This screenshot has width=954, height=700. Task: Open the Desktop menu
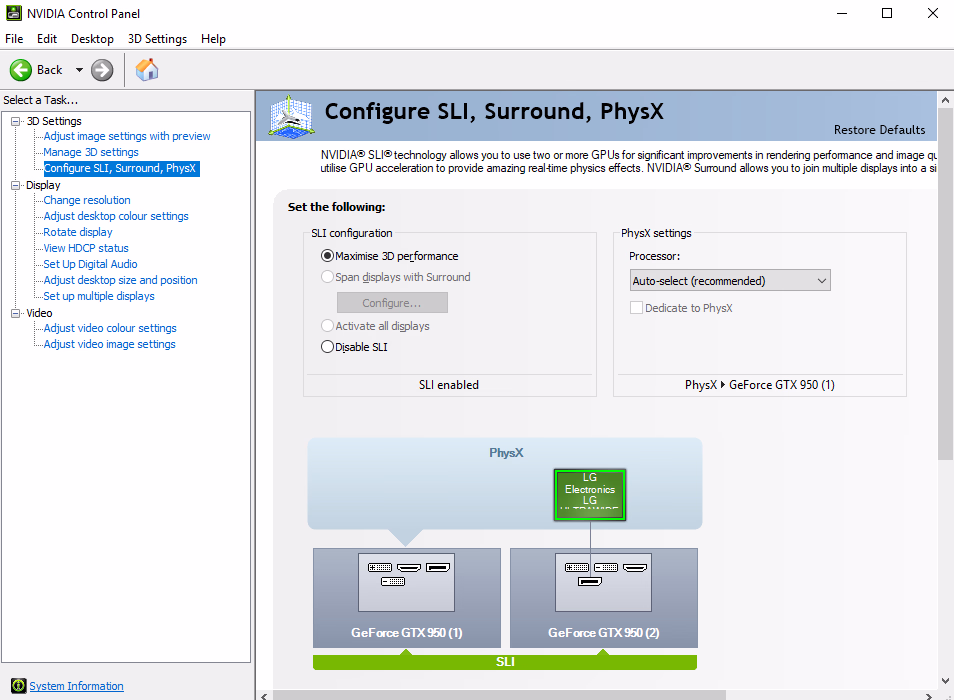coord(92,39)
